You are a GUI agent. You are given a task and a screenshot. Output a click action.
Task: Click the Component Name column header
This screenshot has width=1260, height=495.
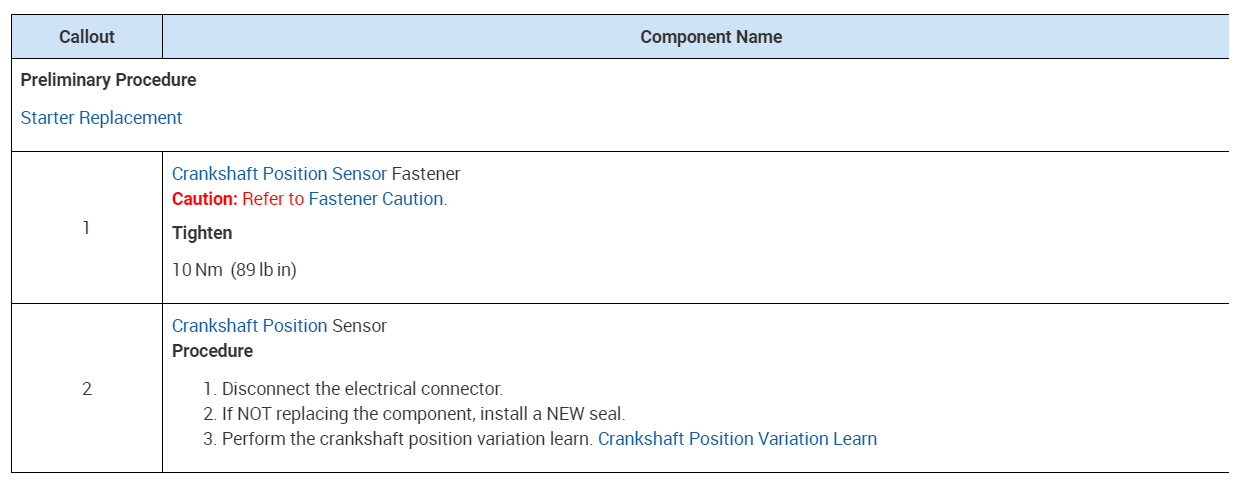[x=710, y=37]
